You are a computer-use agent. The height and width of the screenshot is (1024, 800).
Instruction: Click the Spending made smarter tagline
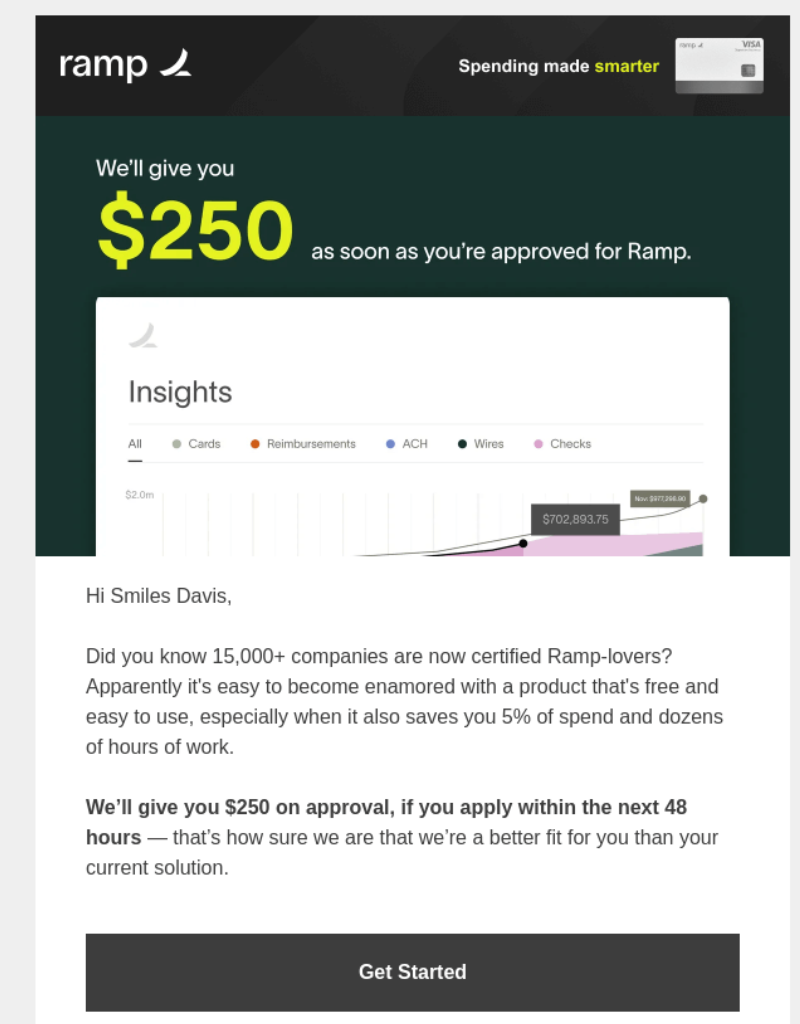coord(558,66)
